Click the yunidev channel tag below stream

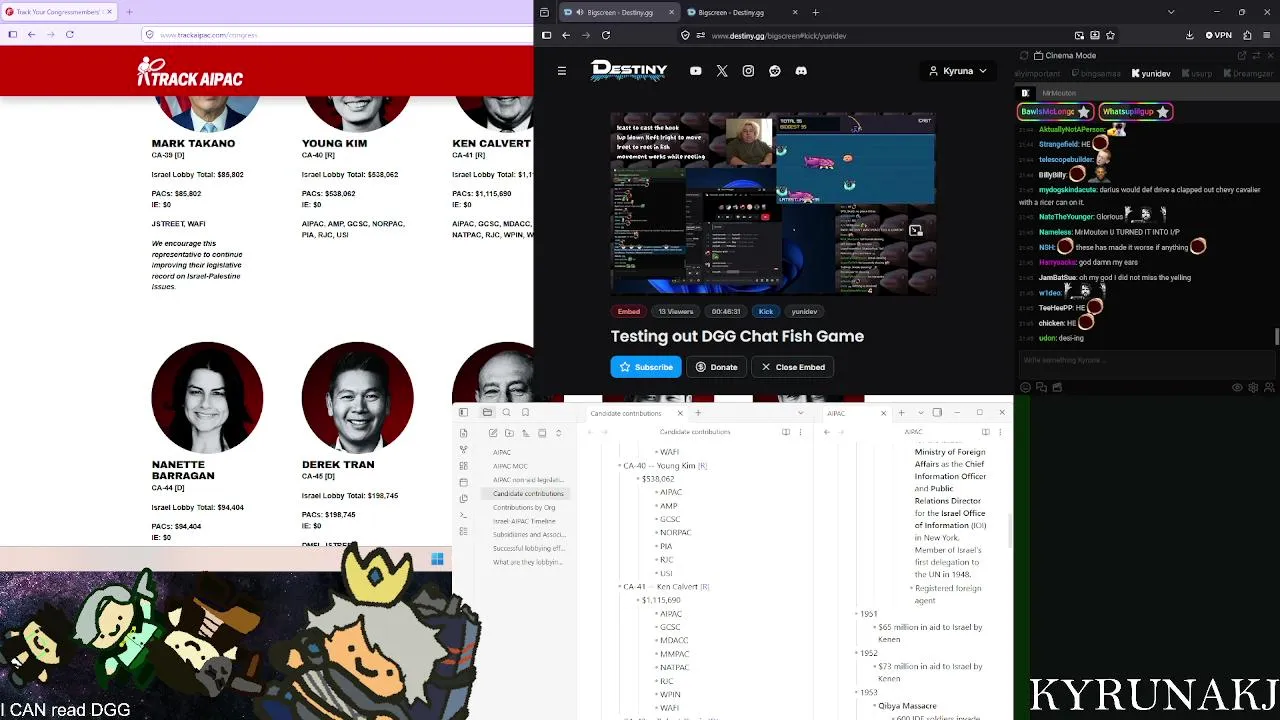[804, 311]
